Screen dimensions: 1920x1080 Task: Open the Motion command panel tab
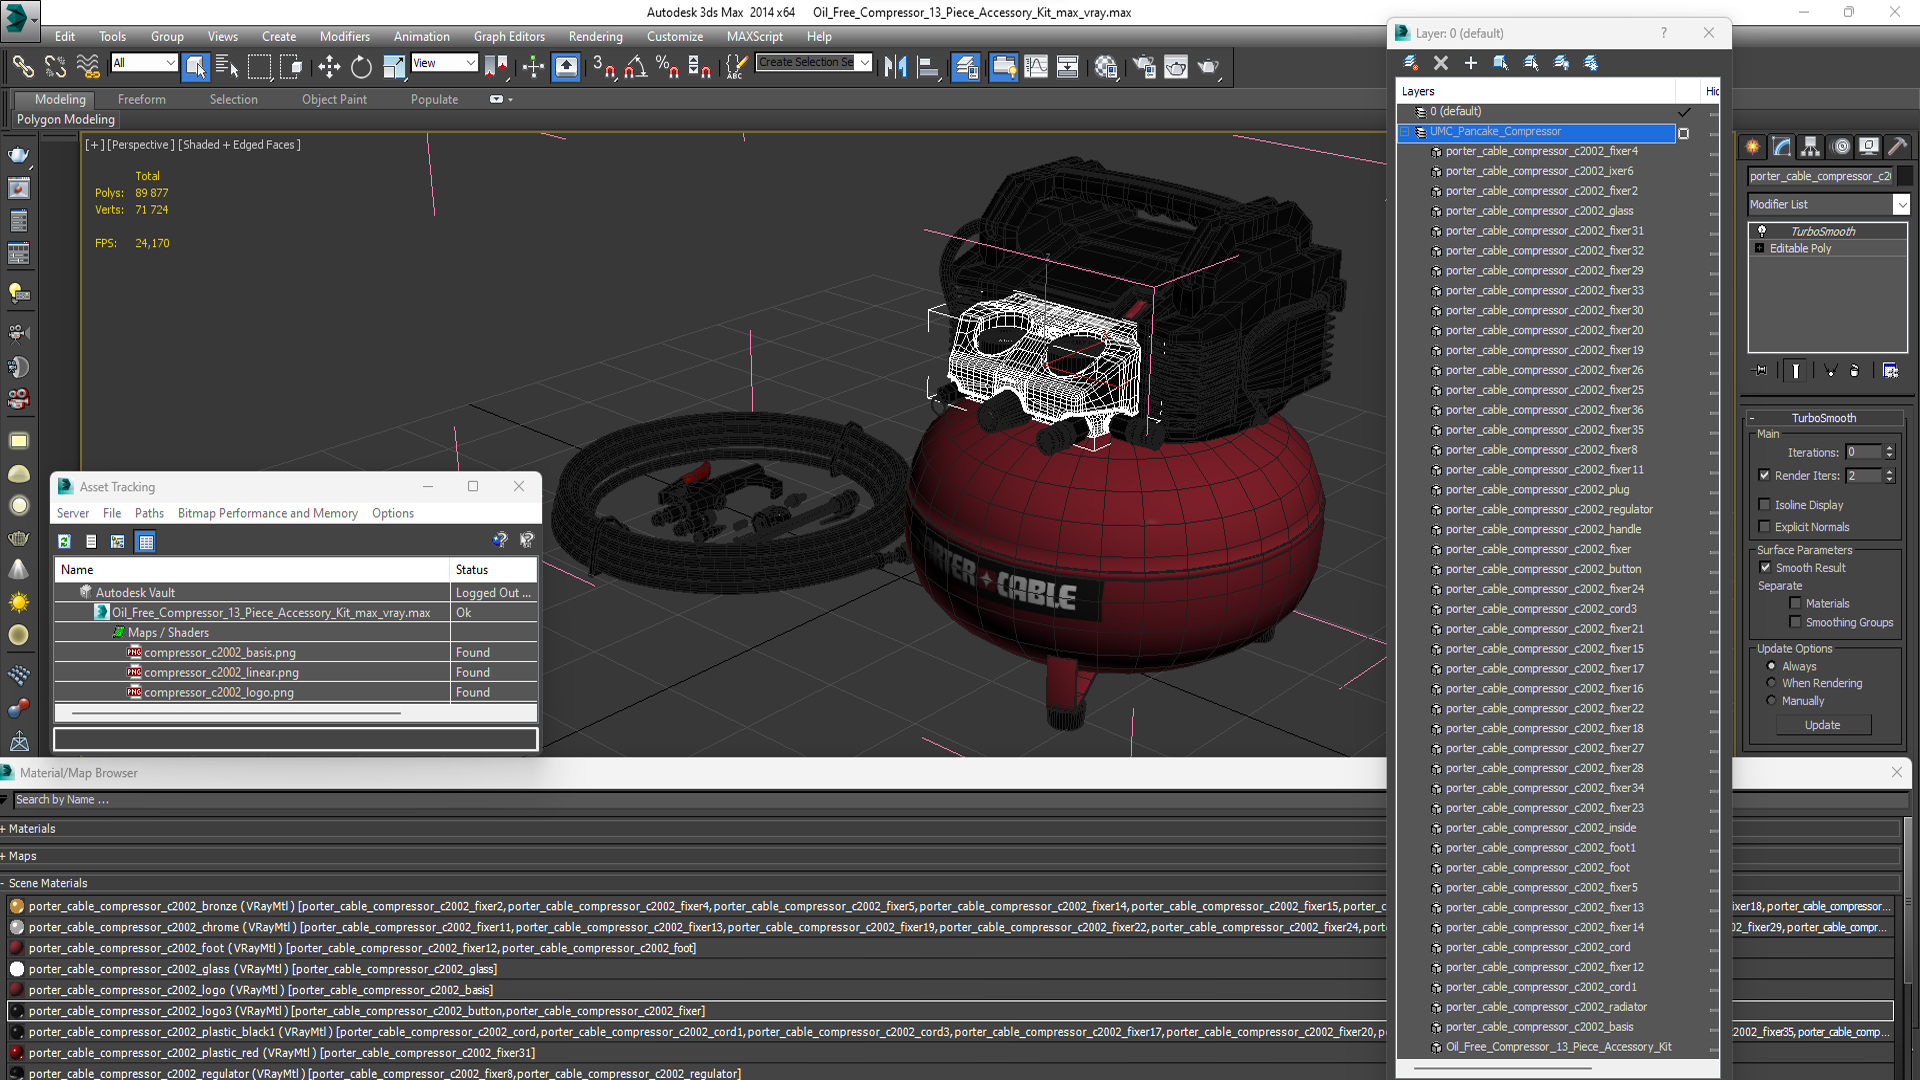tap(1841, 147)
